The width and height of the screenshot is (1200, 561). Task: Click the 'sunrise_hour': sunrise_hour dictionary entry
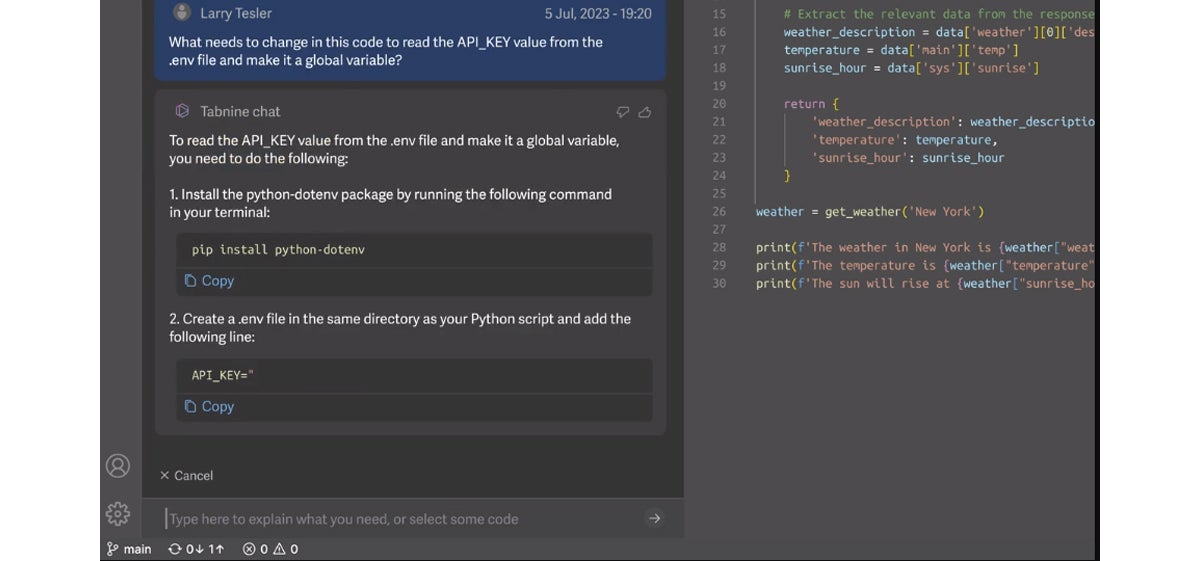908,158
